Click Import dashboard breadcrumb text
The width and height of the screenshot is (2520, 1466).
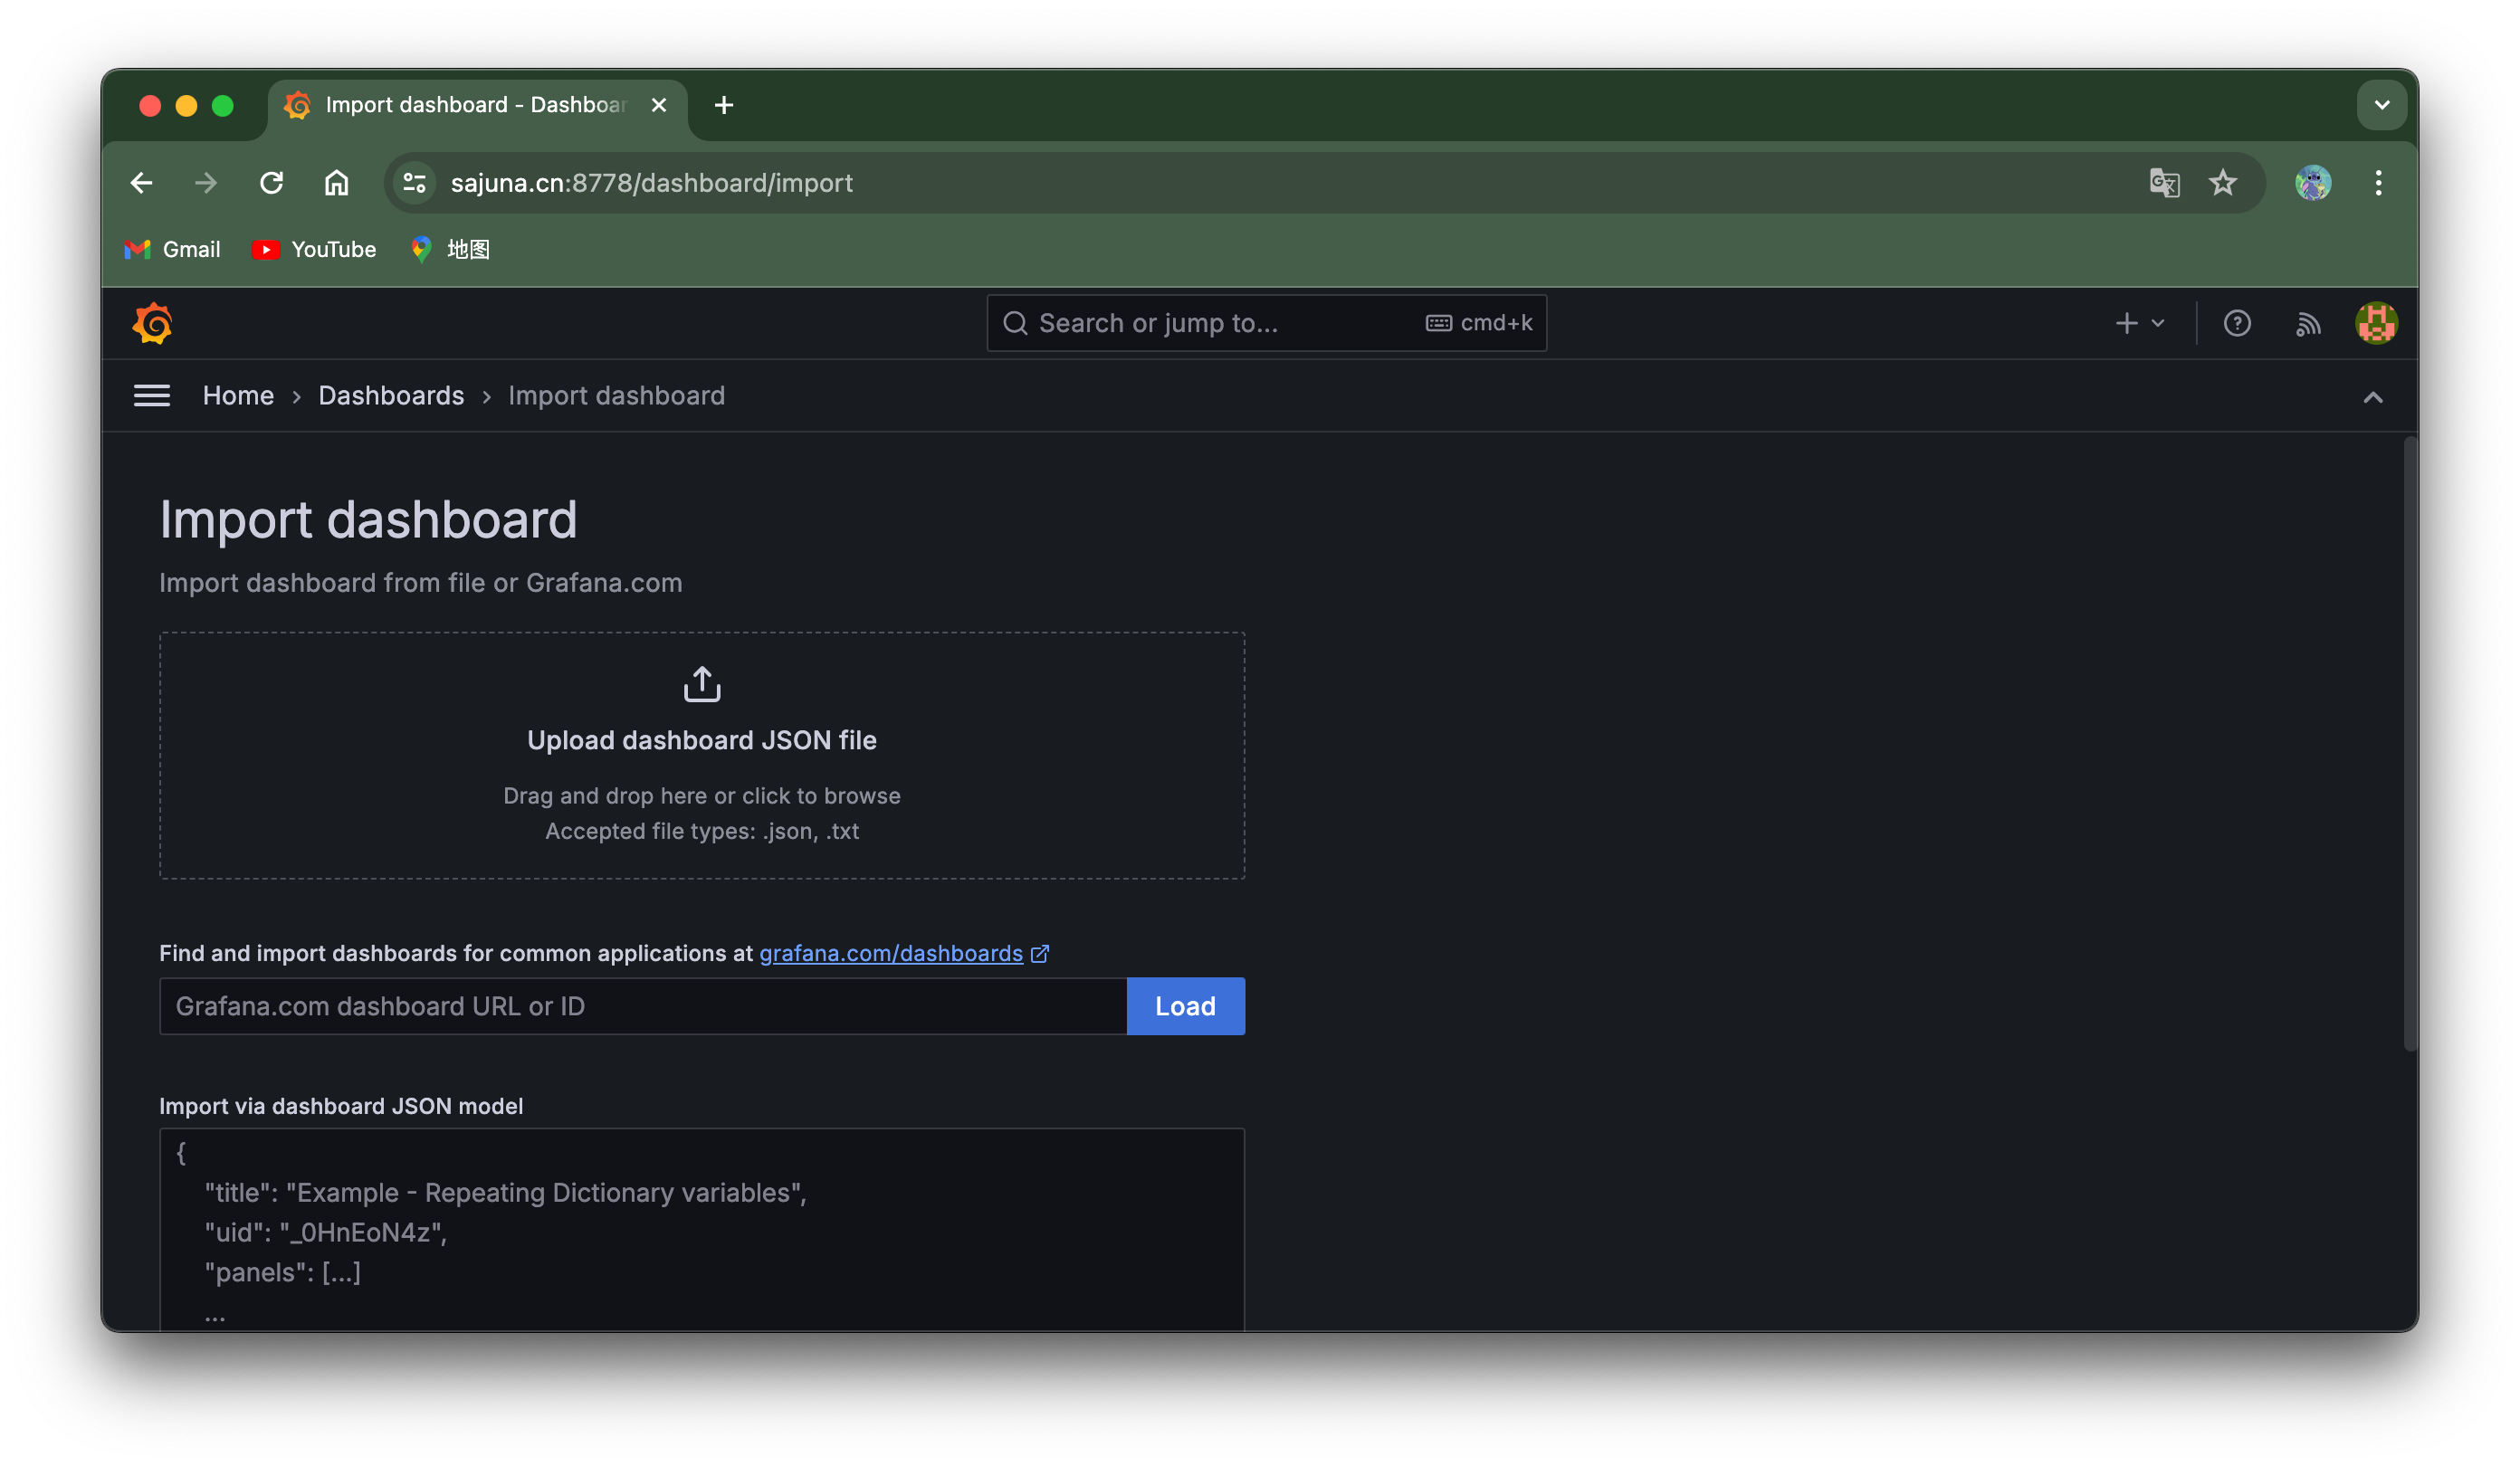pyautogui.click(x=616, y=396)
